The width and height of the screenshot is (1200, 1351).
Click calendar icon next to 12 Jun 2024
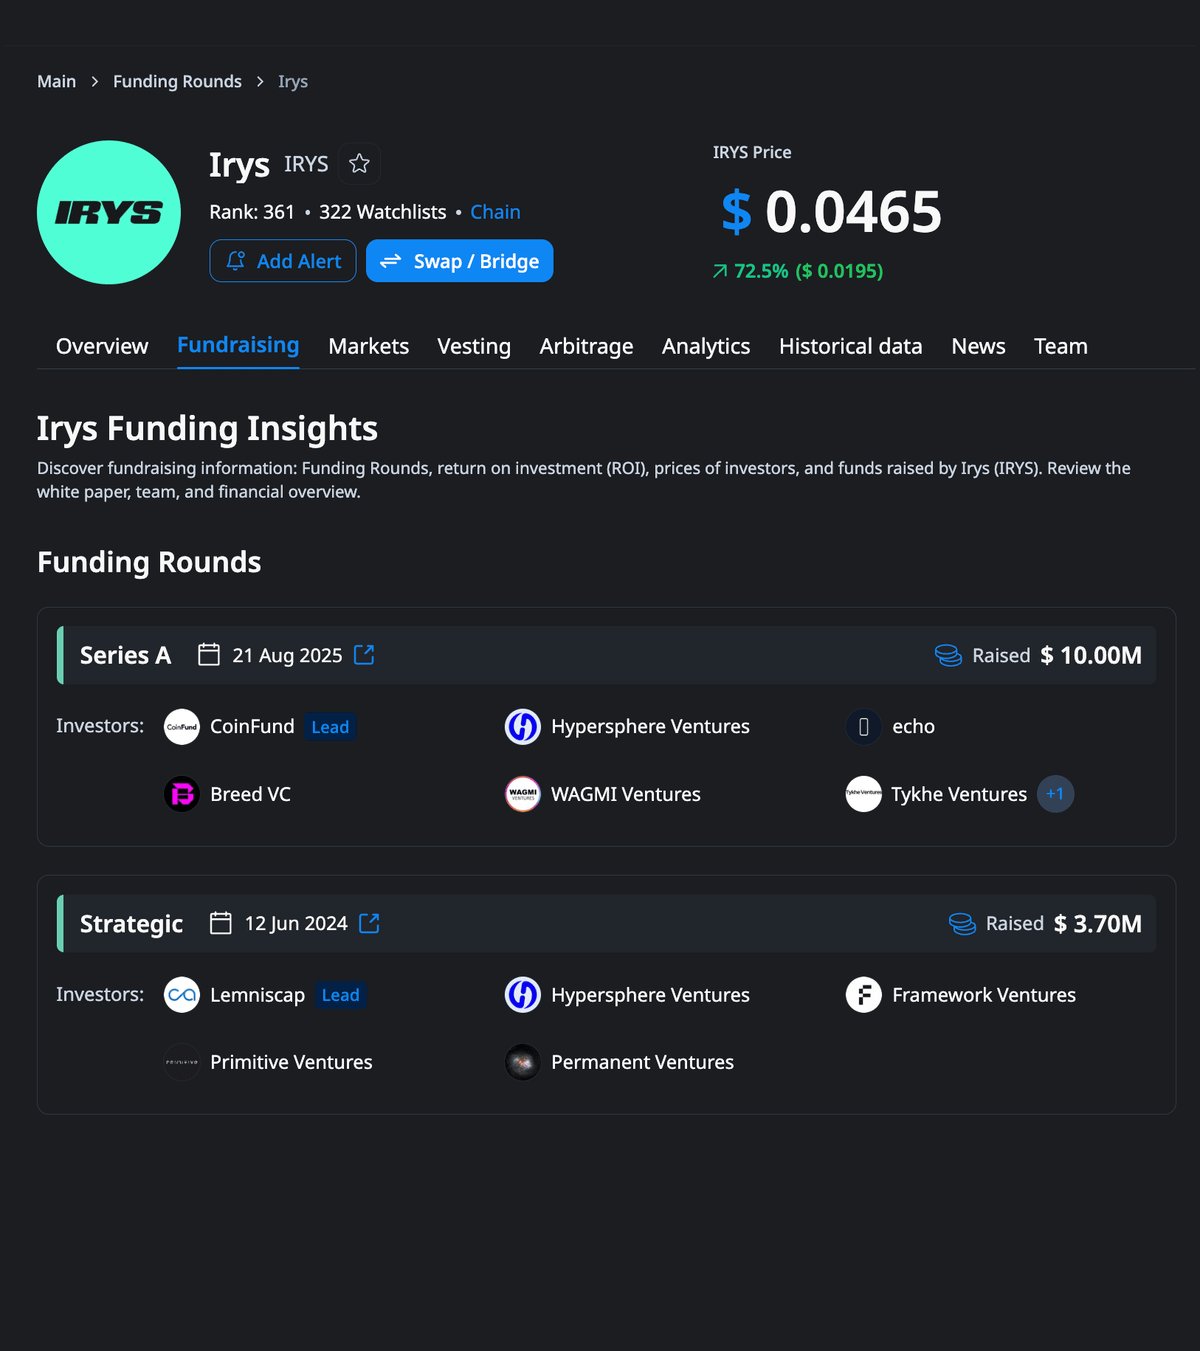click(x=221, y=923)
